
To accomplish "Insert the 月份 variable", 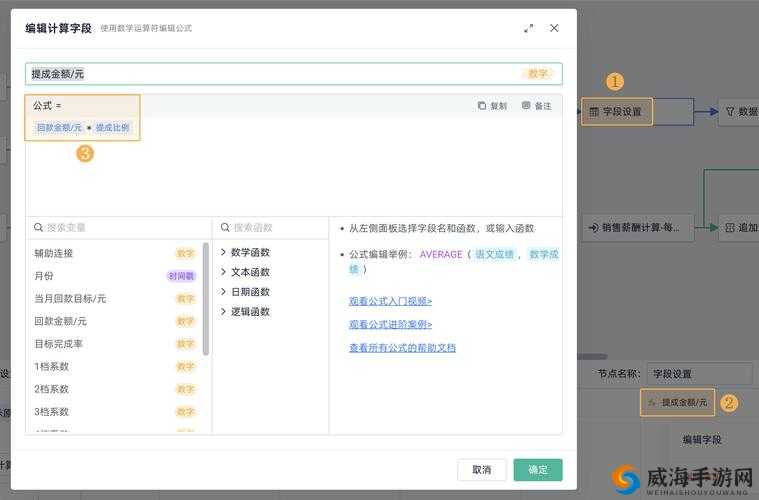I will click(115, 276).
